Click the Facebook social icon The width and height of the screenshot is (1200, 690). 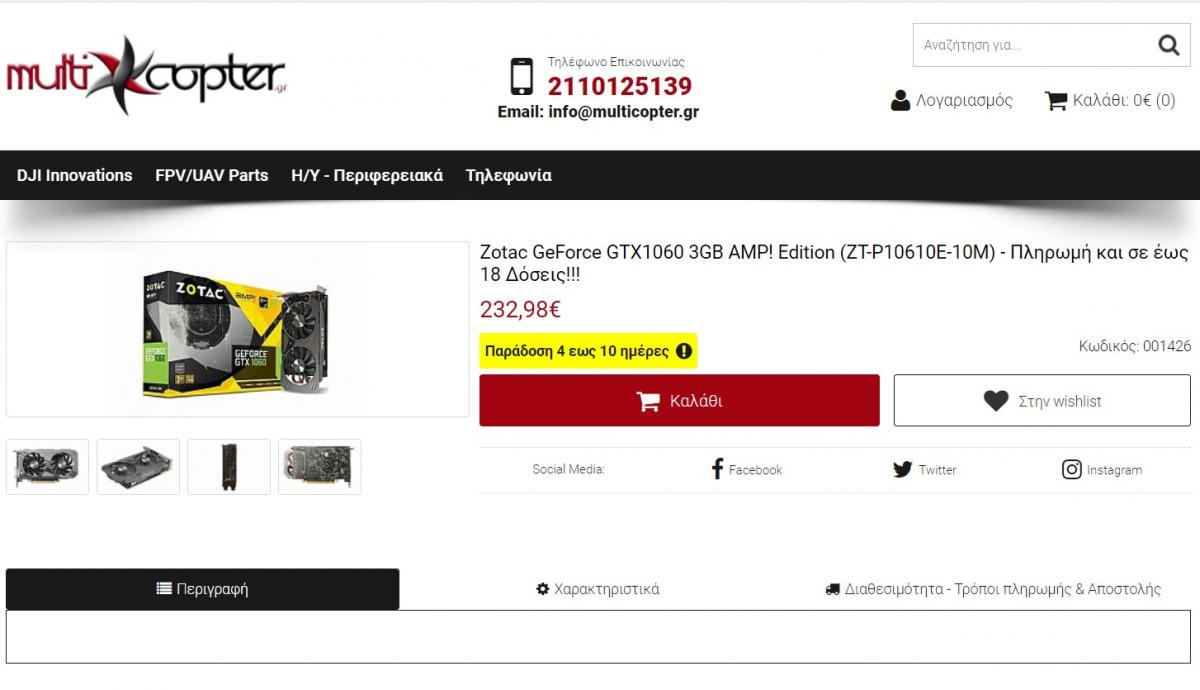(x=717, y=469)
